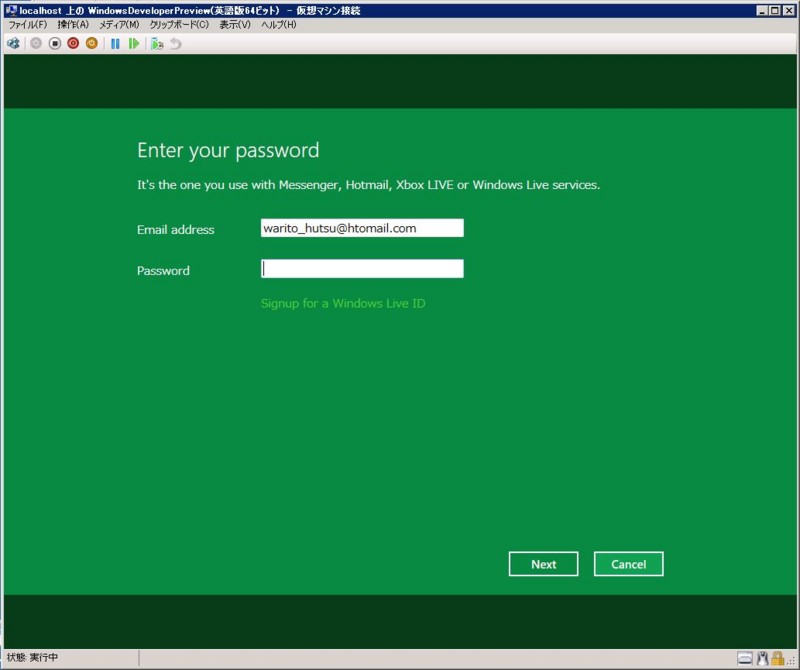Image resolution: width=800 pixels, height=670 pixels.
Task: Grab the window resize grip corner
Action: coord(792,661)
